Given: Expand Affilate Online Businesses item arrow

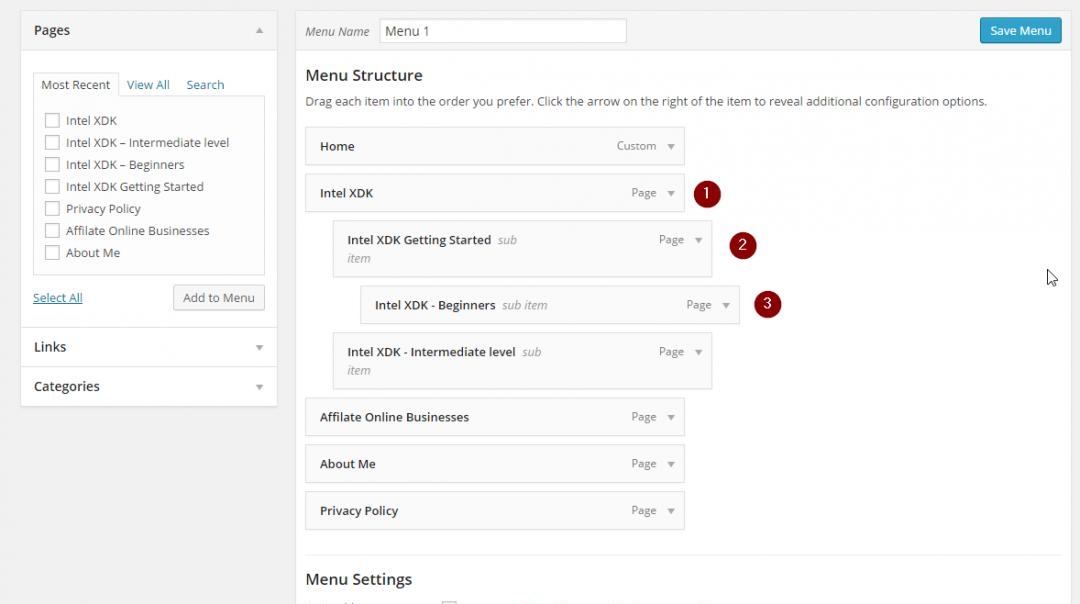Looking at the screenshot, I should pos(671,417).
